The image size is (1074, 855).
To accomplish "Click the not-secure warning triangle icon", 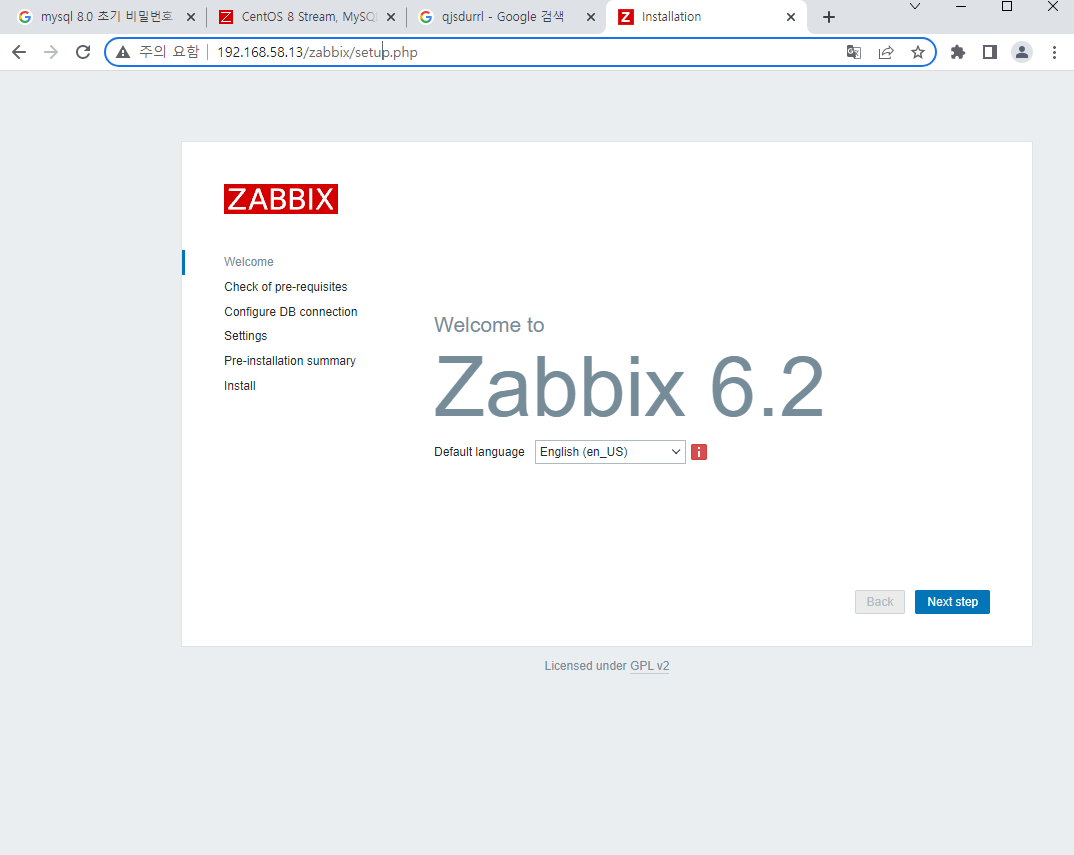I will coord(123,52).
